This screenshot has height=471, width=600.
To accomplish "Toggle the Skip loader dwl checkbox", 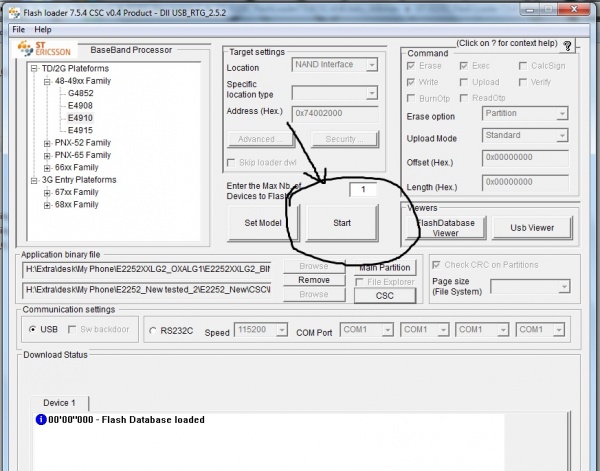I will point(231,163).
